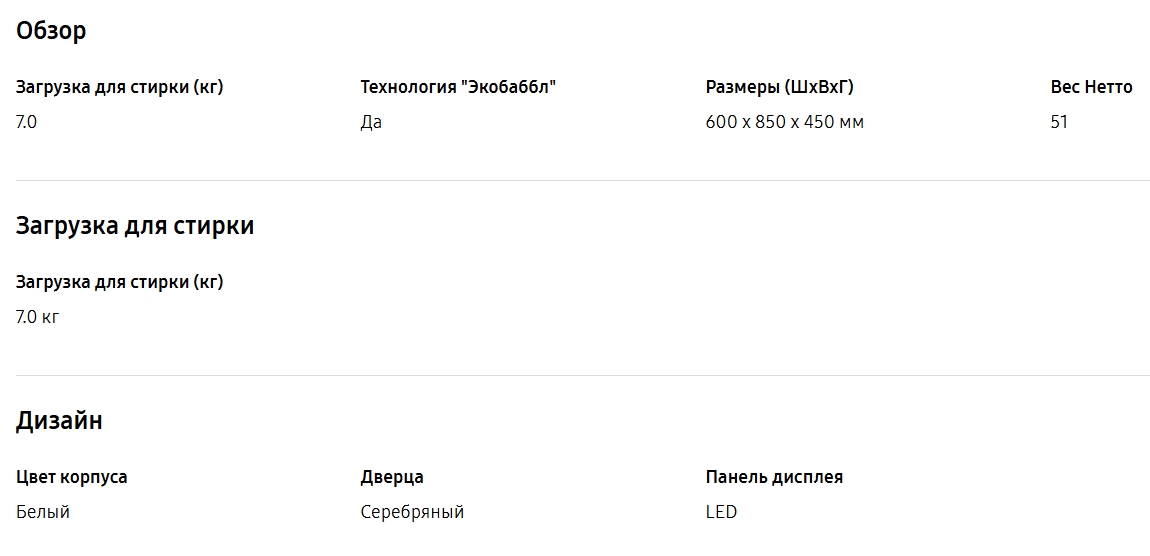Select the "Вес Нетто" label
This screenshot has width=1150, height=556.
[1091, 87]
